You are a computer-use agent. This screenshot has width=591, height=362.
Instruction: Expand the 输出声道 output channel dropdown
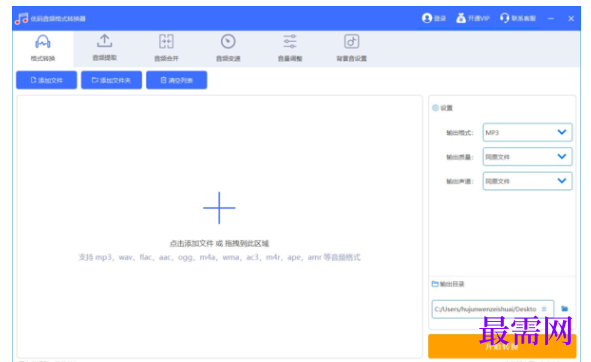(x=527, y=181)
